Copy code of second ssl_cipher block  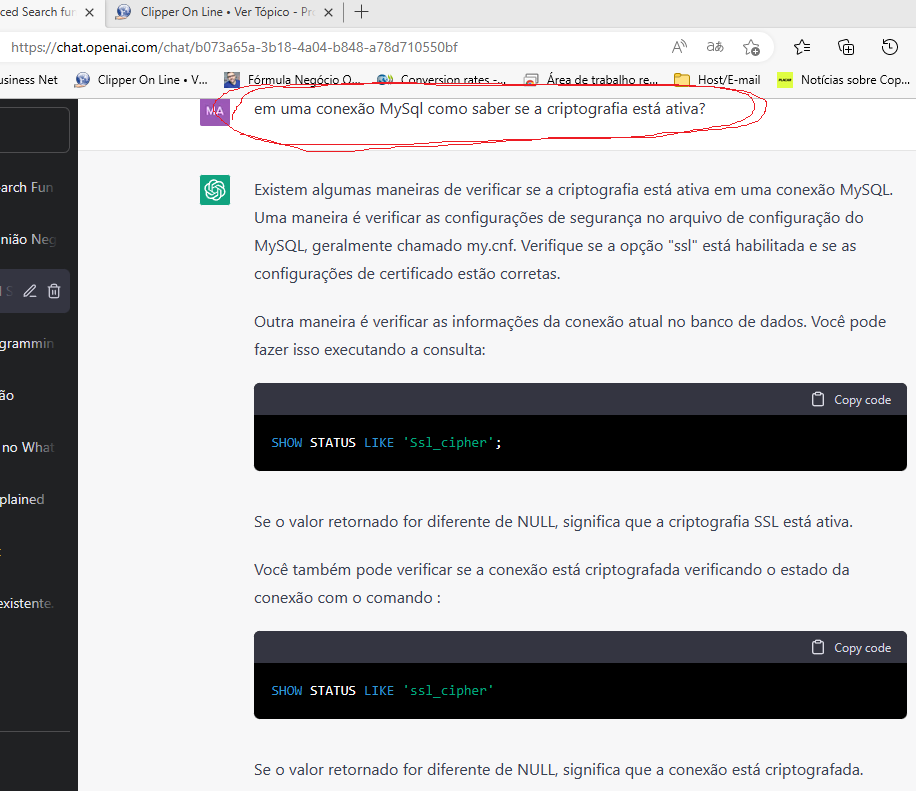pyautogui.click(x=851, y=647)
